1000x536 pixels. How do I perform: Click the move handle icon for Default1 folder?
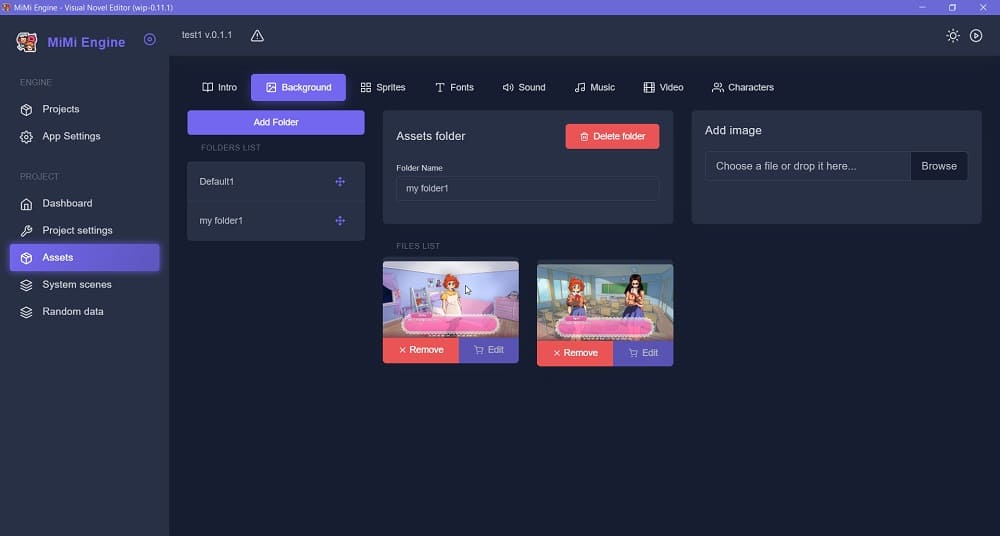pyautogui.click(x=340, y=182)
